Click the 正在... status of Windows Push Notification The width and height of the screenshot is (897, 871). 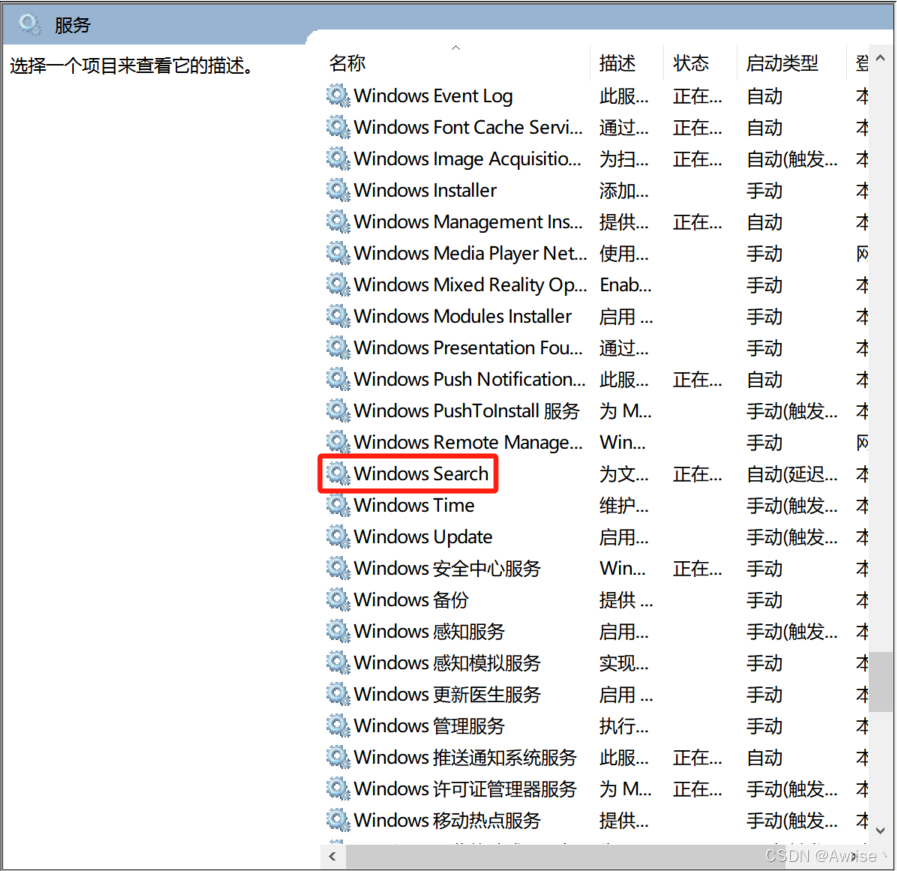[x=697, y=379]
